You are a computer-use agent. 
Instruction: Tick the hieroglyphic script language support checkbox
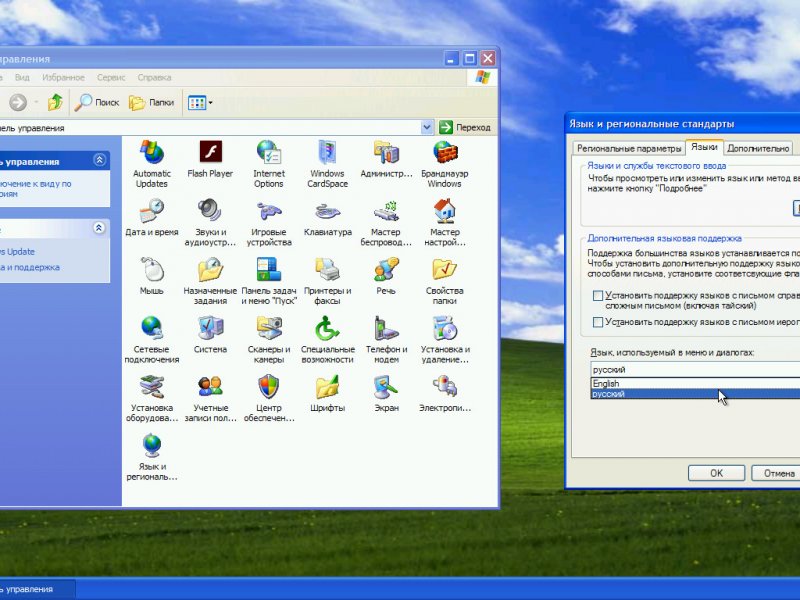(x=598, y=322)
